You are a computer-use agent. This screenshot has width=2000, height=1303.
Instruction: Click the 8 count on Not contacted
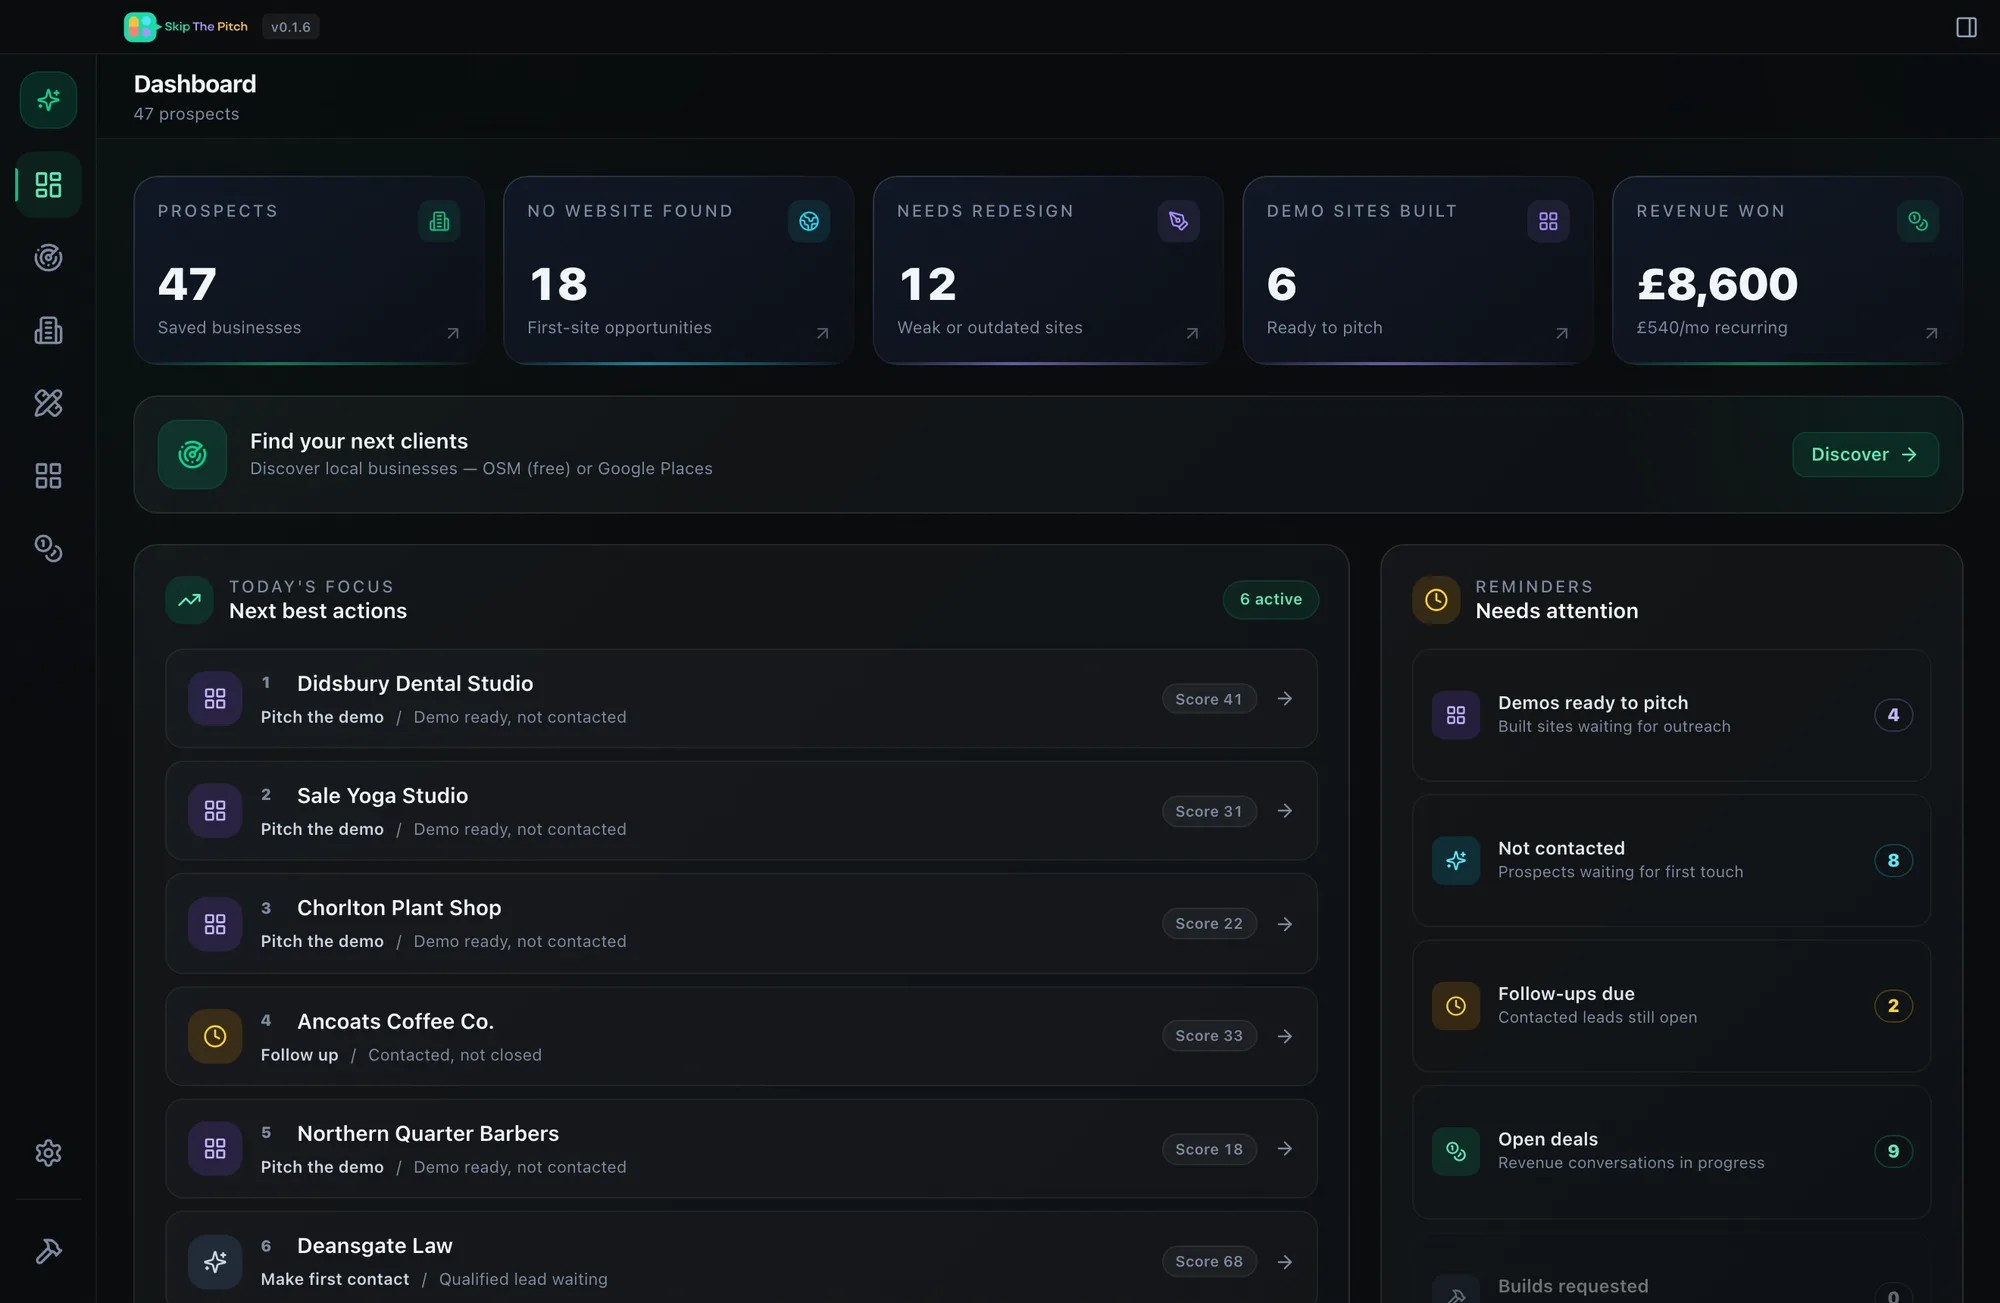1893,861
